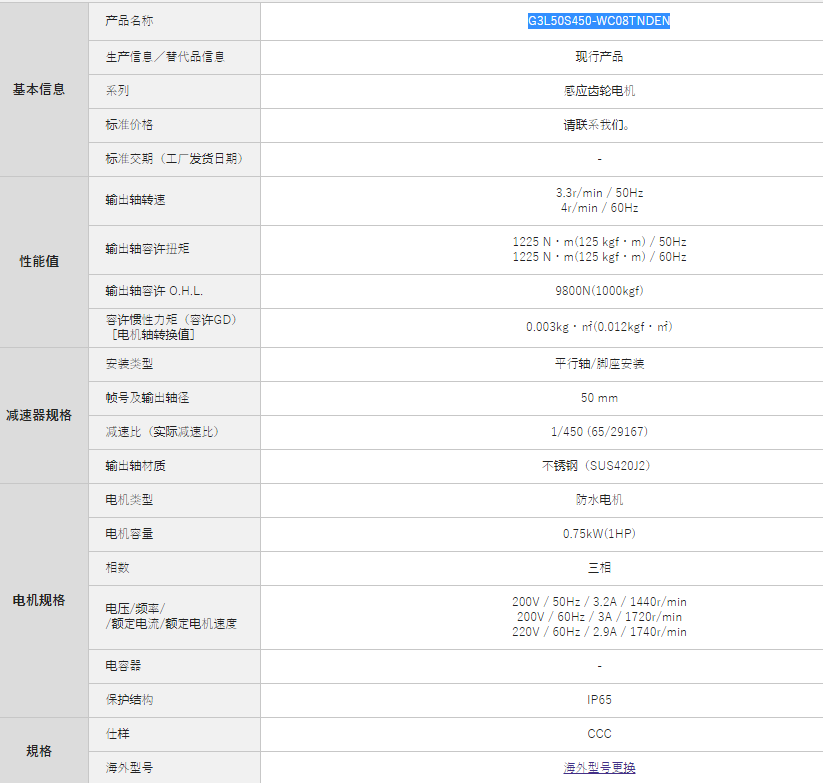The width and height of the screenshot is (823, 783).
Task: Click the 电机规格 section header
Action: (39, 600)
